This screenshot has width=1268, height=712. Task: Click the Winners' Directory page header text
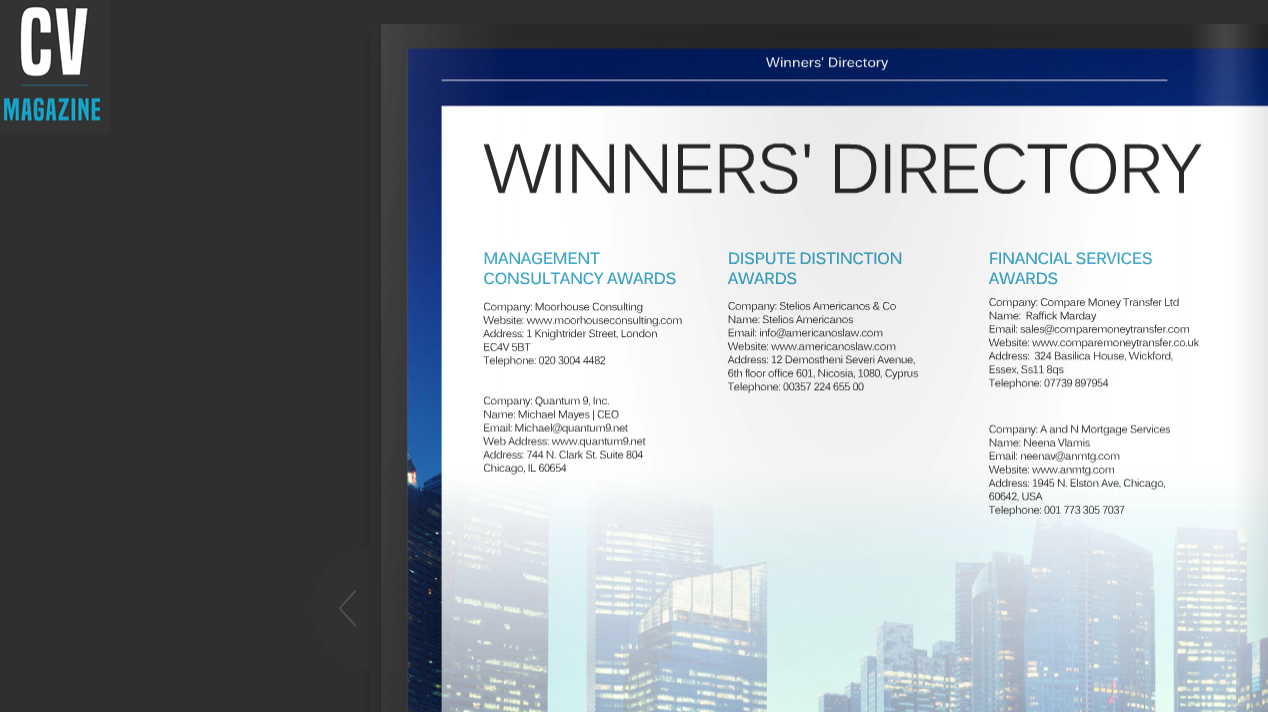tap(827, 62)
